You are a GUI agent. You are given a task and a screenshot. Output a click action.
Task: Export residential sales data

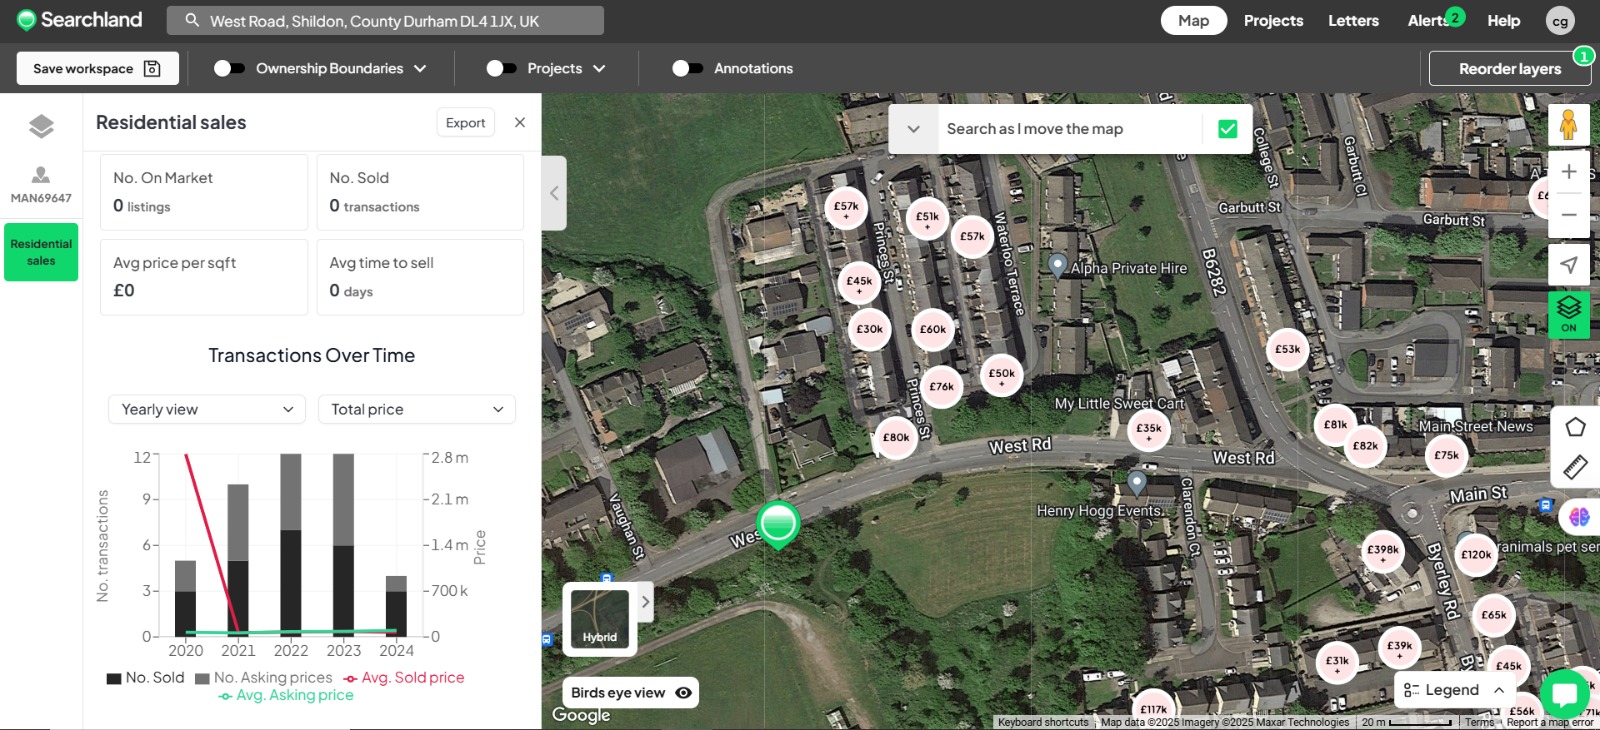465,122
